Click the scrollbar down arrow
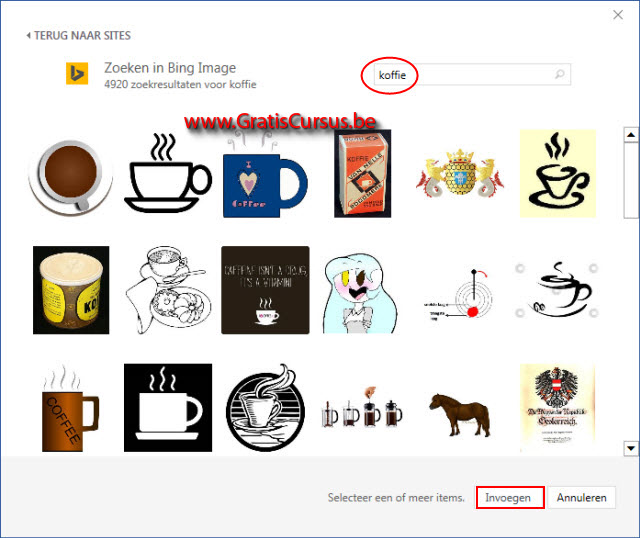The width and height of the screenshot is (640, 538). pyautogui.click(x=631, y=448)
